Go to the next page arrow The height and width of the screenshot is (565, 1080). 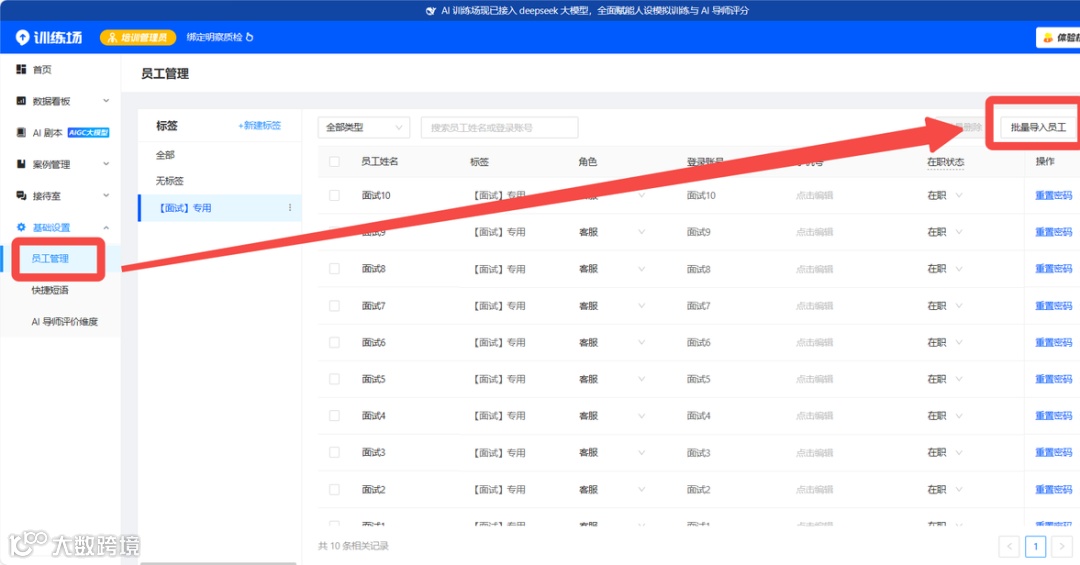(x=1061, y=546)
